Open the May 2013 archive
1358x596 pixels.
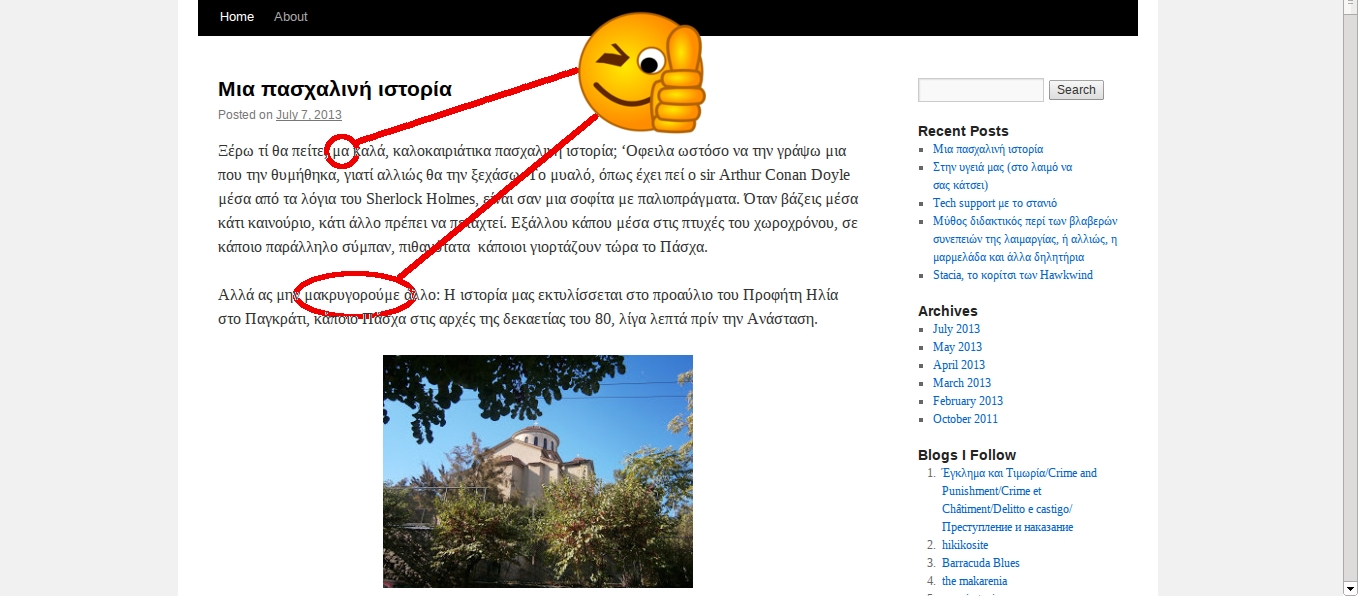pyautogui.click(x=957, y=347)
